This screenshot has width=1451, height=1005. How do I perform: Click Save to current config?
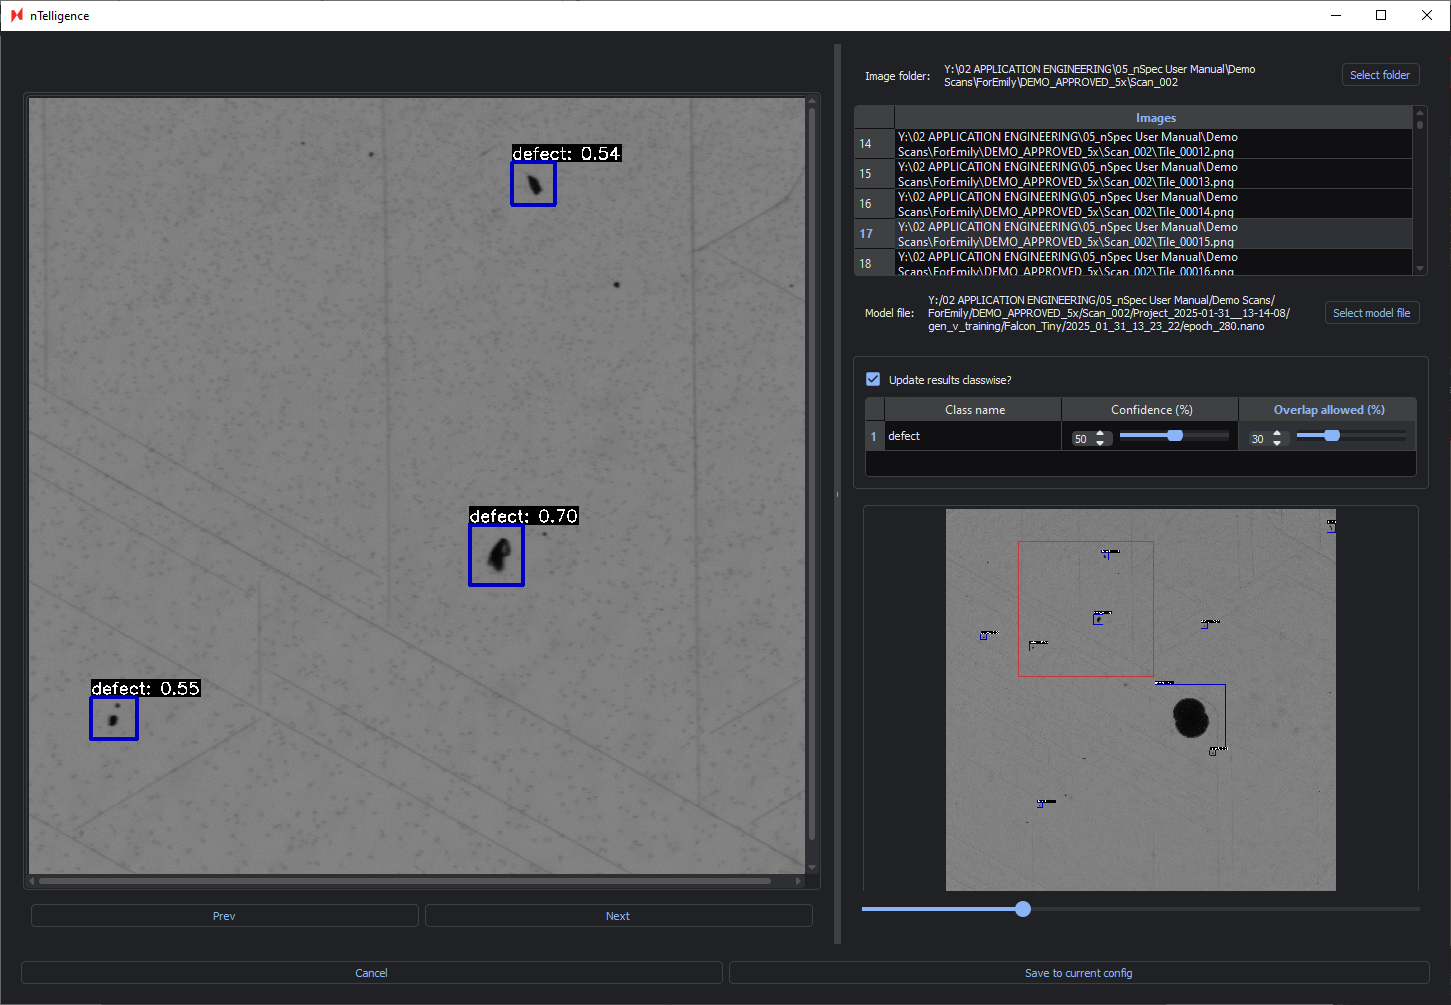point(1078,973)
